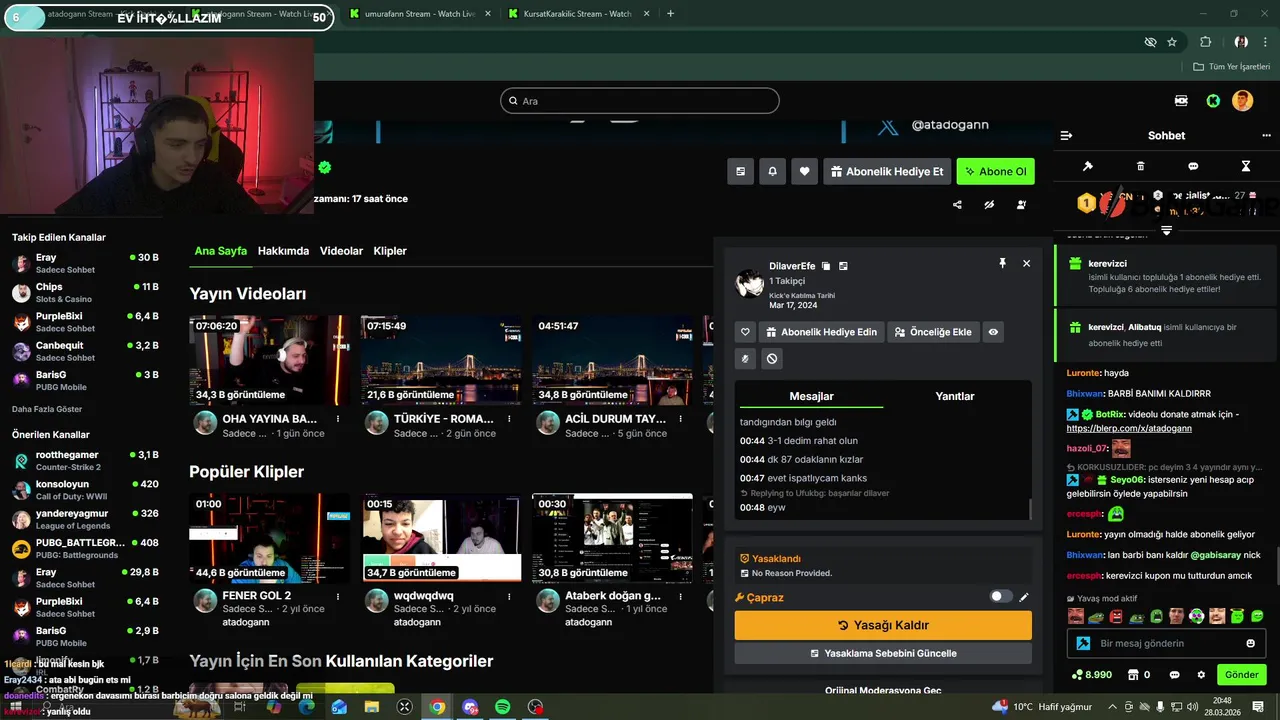Expand Daha Fazla Göster in followed channels
Screen dimensions: 1280x720
(47, 409)
